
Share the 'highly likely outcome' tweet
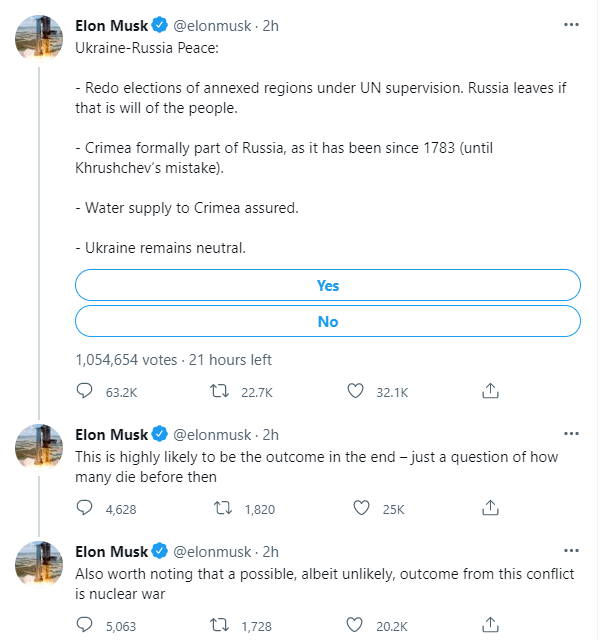(x=490, y=509)
